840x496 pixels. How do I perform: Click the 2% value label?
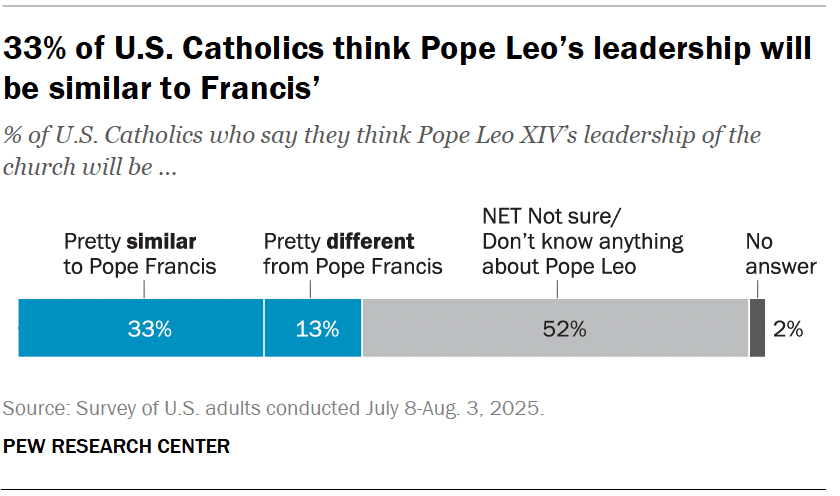coord(788,329)
